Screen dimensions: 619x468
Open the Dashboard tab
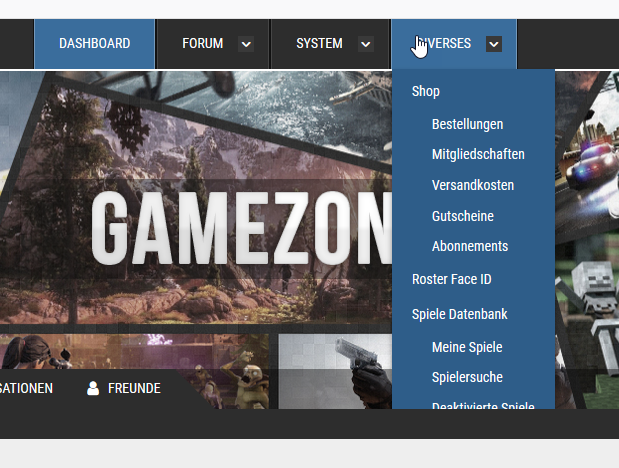pyautogui.click(x=95, y=44)
